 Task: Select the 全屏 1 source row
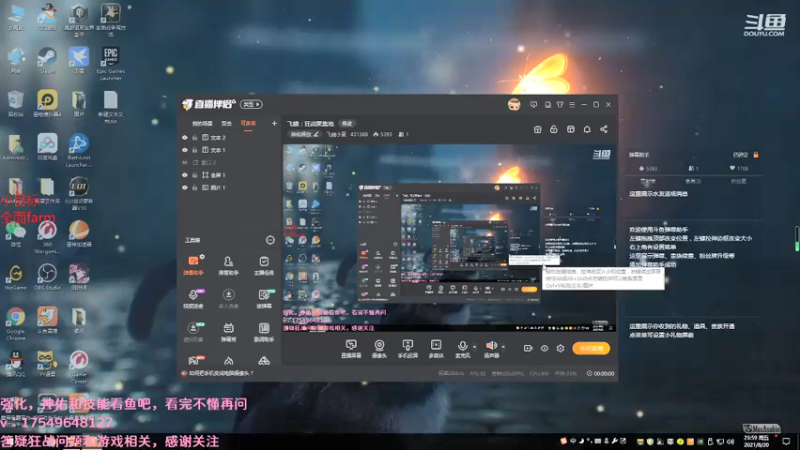click(x=229, y=175)
